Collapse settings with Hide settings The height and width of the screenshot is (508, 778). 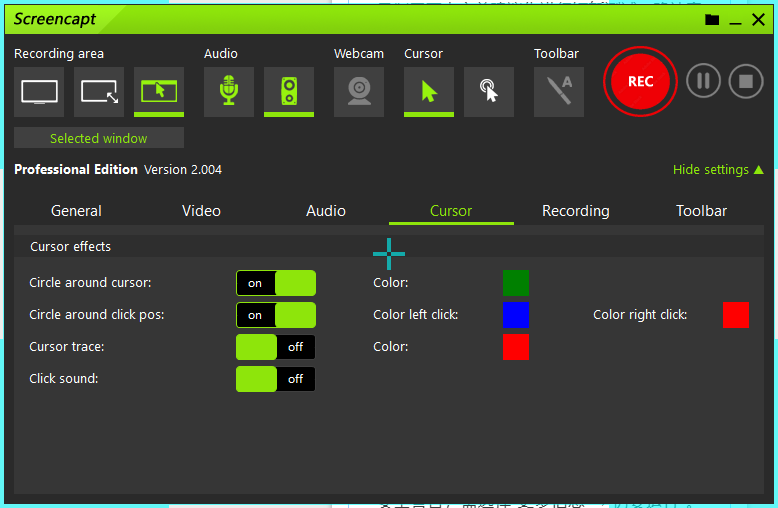coord(718,170)
